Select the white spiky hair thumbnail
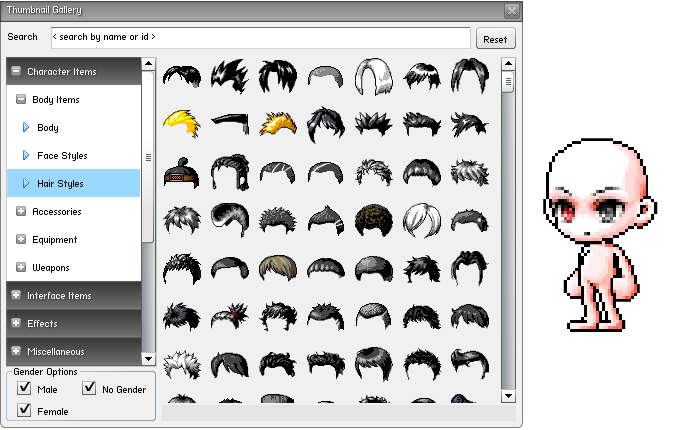Image resolution: width=675 pixels, height=430 pixels. click(x=182, y=365)
